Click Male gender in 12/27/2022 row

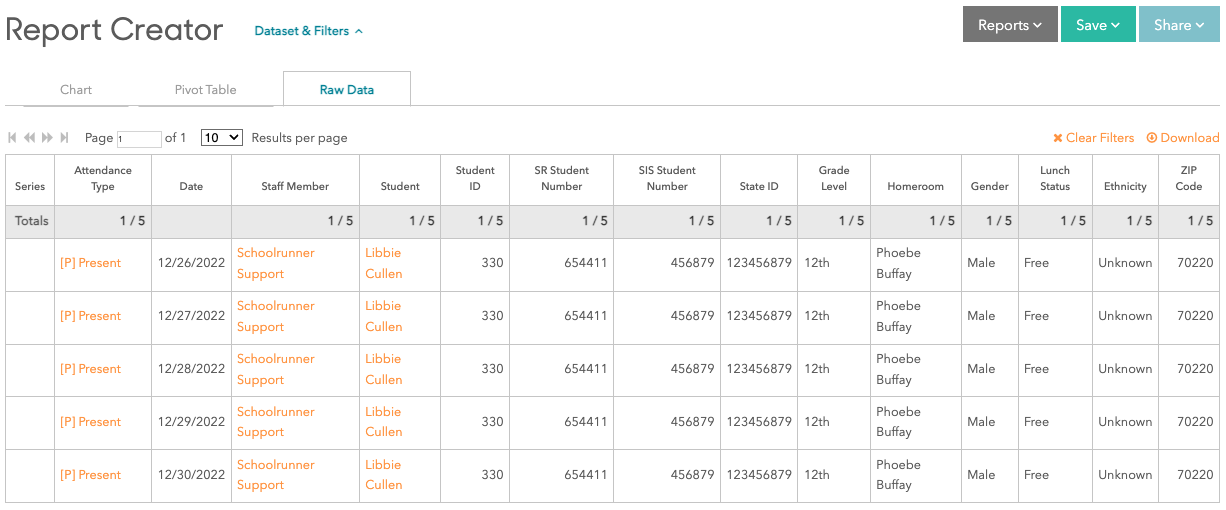(981, 316)
